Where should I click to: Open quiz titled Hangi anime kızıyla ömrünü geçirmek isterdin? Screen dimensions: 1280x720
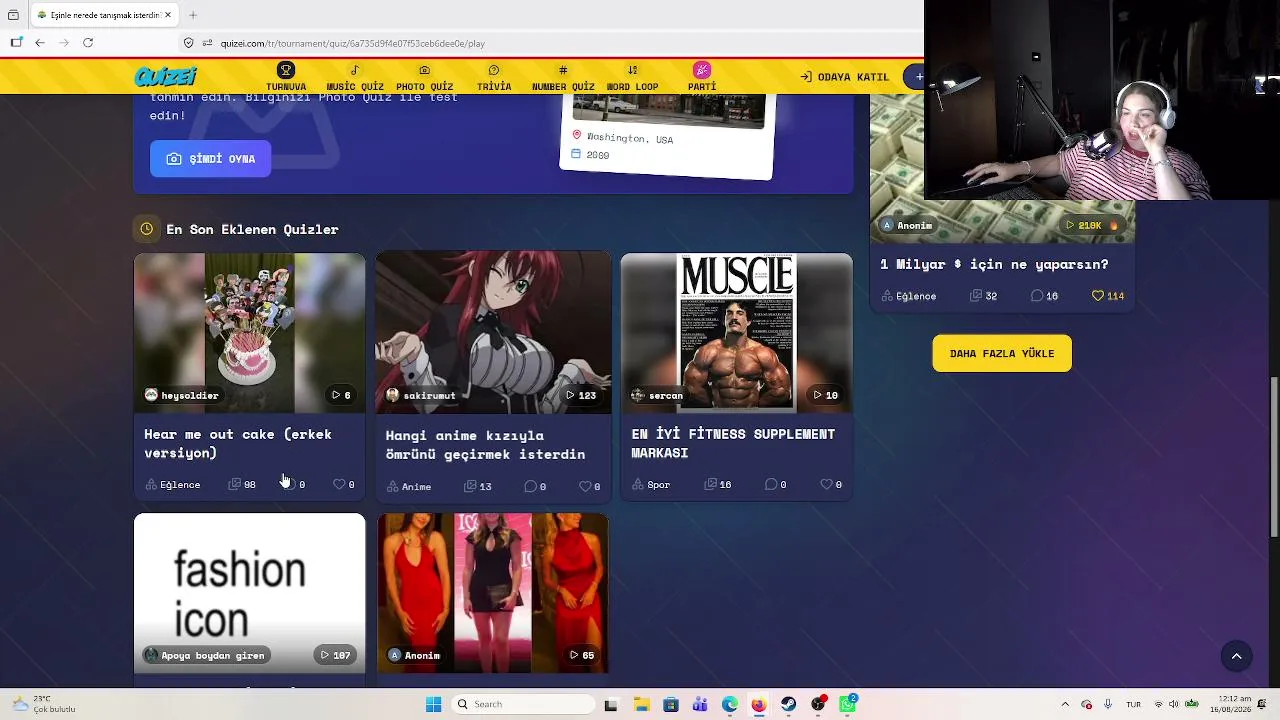[485, 444]
